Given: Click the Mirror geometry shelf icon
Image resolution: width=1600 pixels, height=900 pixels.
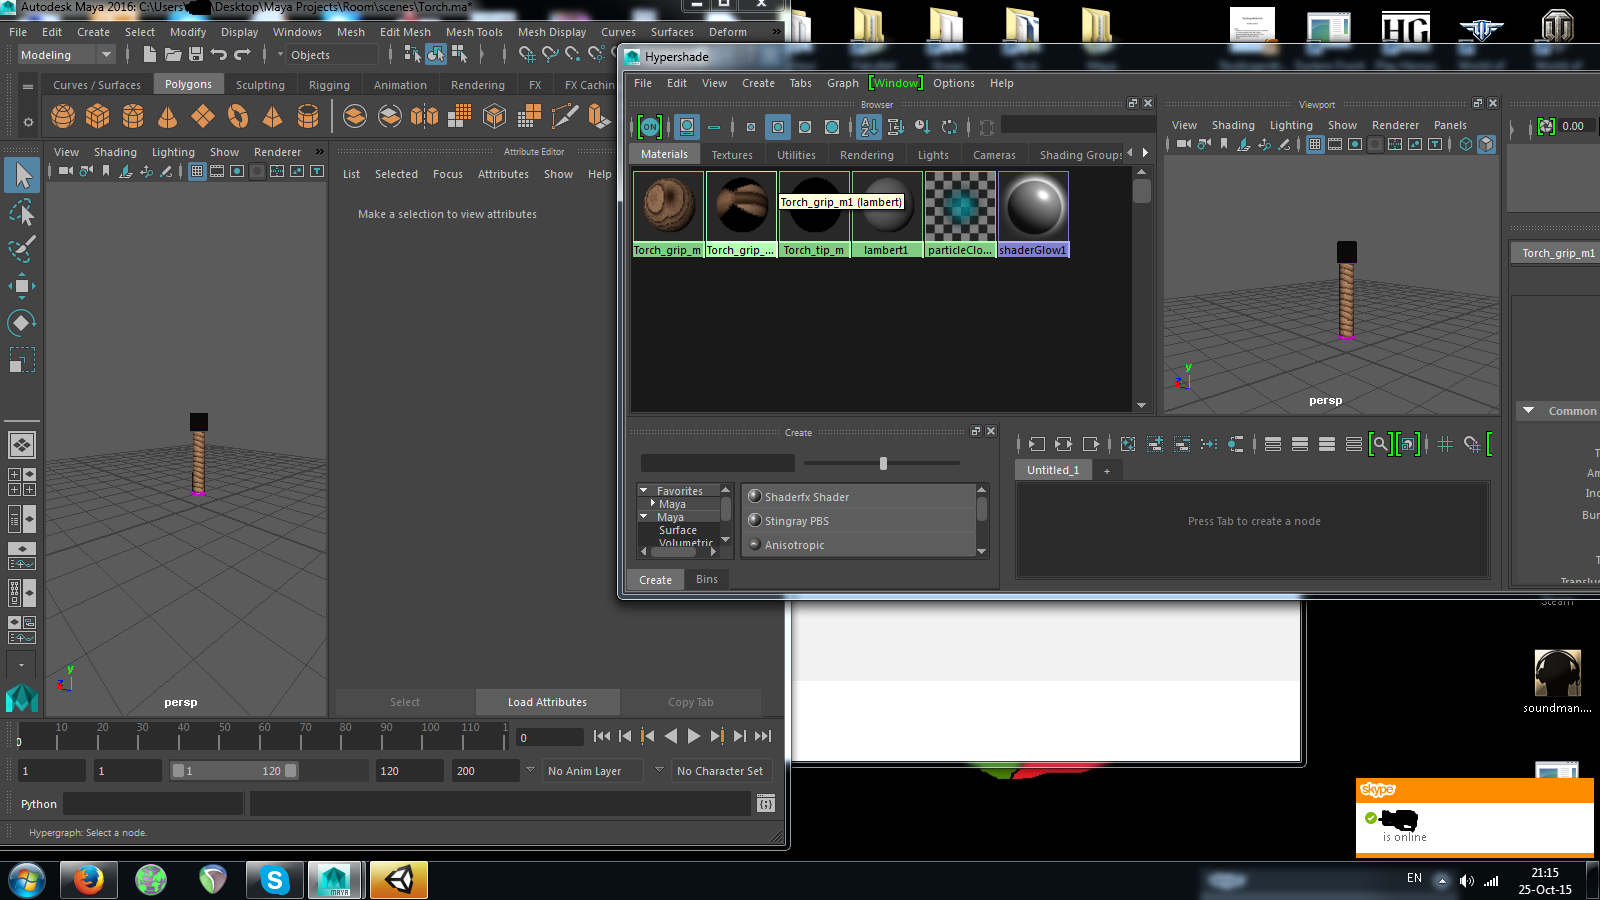Looking at the screenshot, I should [425, 117].
